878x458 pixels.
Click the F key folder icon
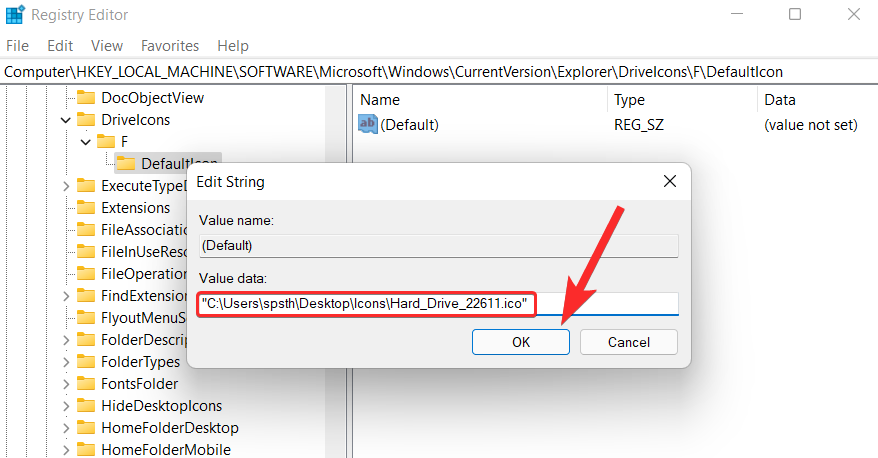pyautogui.click(x=106, y=142)
